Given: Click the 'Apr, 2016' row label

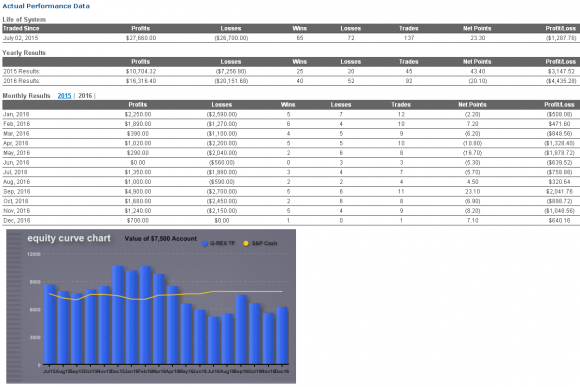Looking at the screenshot, I should tap(16, 143).
